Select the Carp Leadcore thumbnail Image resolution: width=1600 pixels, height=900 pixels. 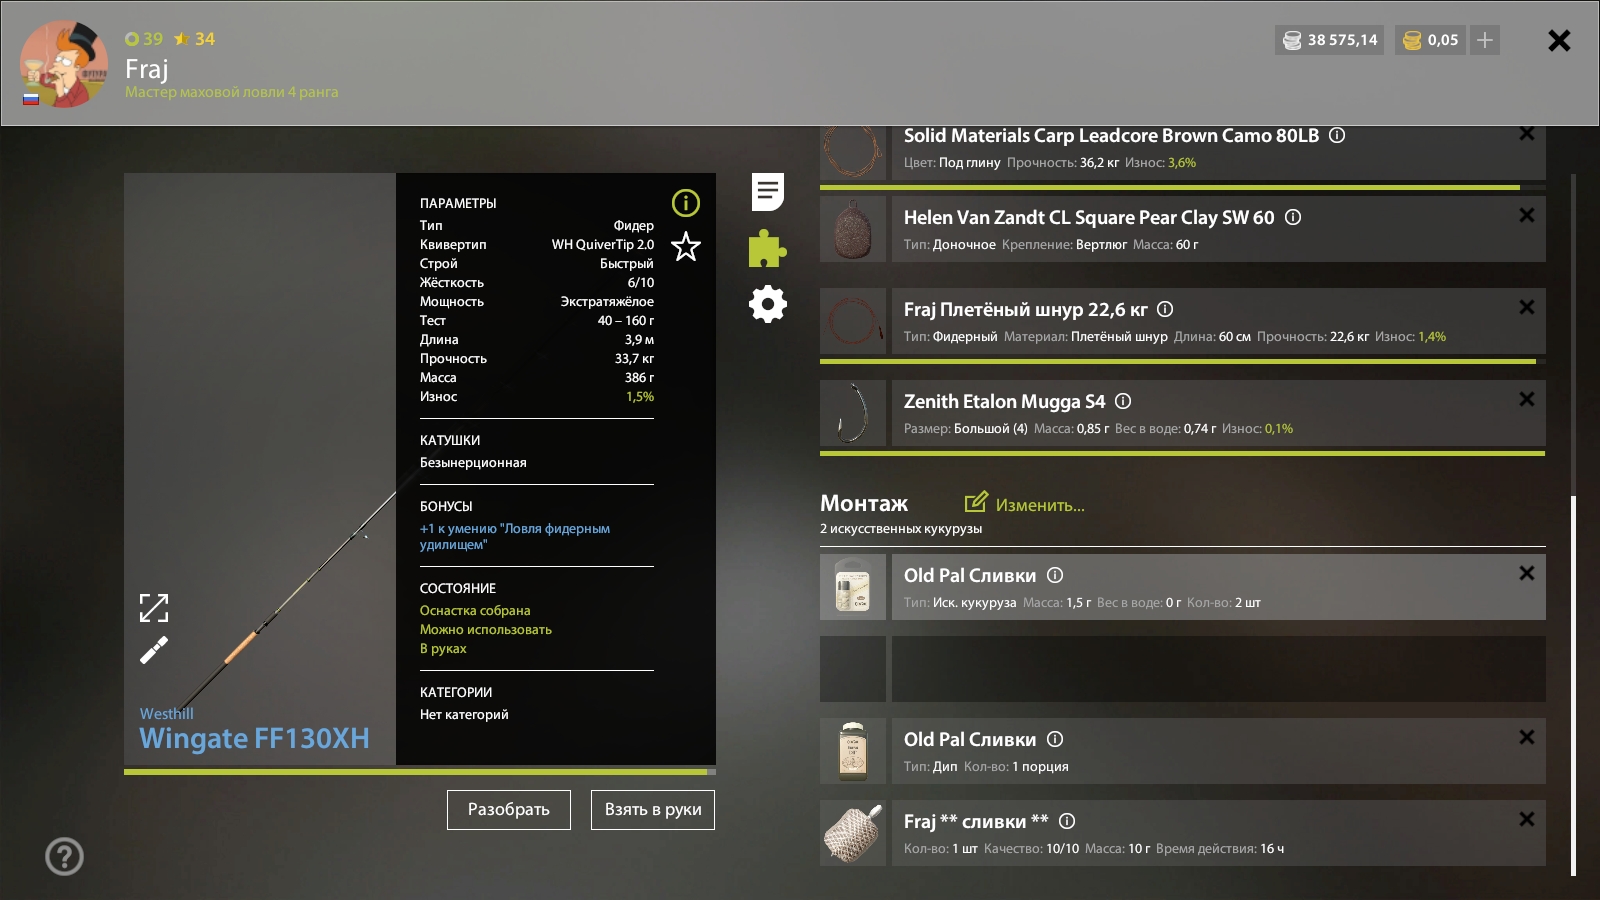coord(853,153)
